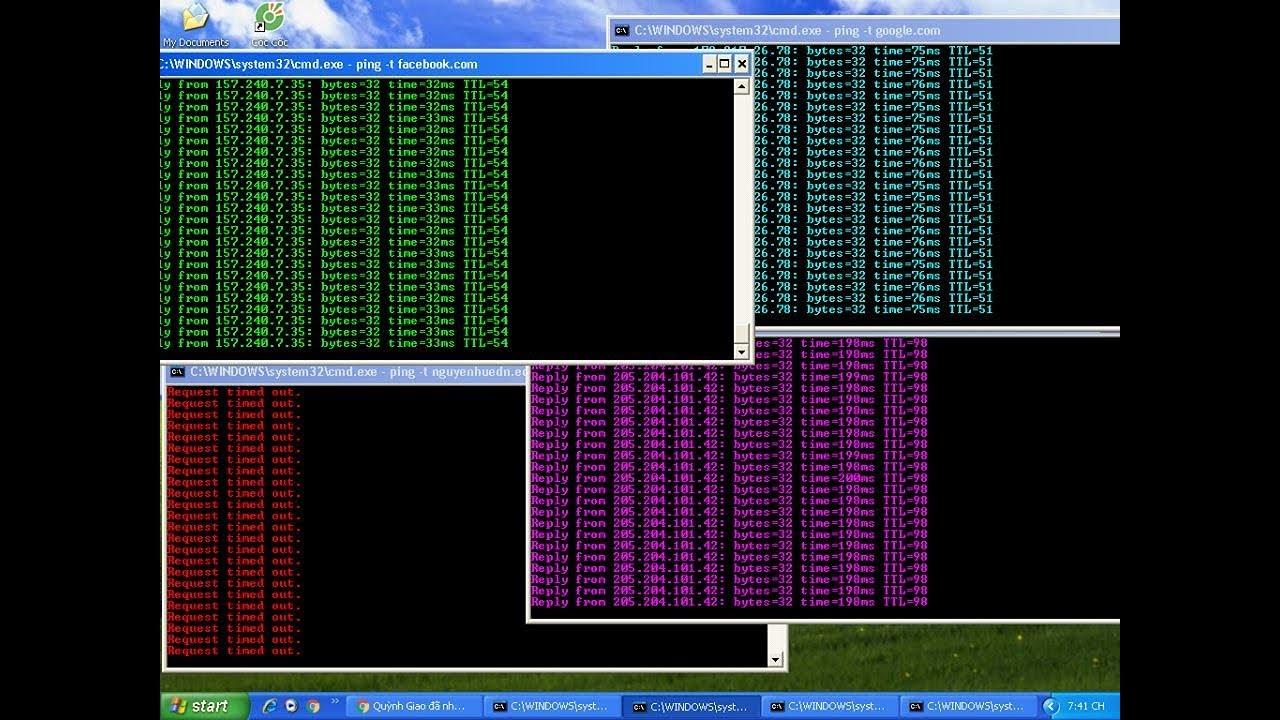Click down arrow of red timed-out window scrollbar
Image resolution: width=1280 pixels, height=720 pixels.
tap(775, 660)
